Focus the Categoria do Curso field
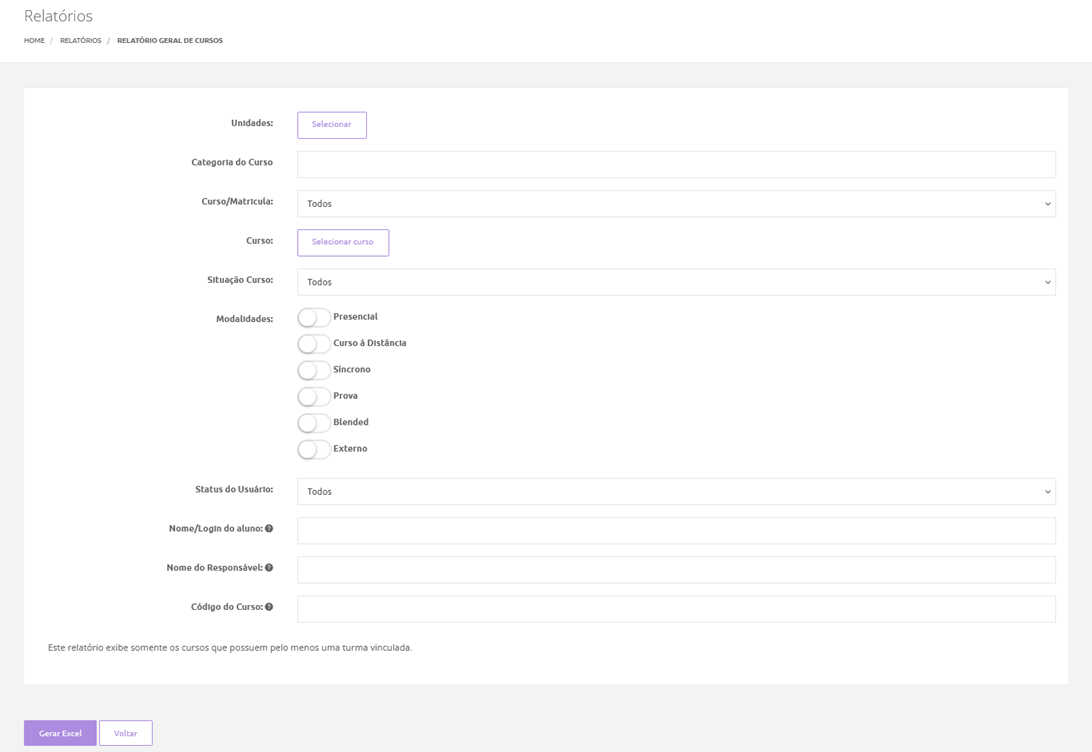 pyautogui.click(x=676, y=165)
